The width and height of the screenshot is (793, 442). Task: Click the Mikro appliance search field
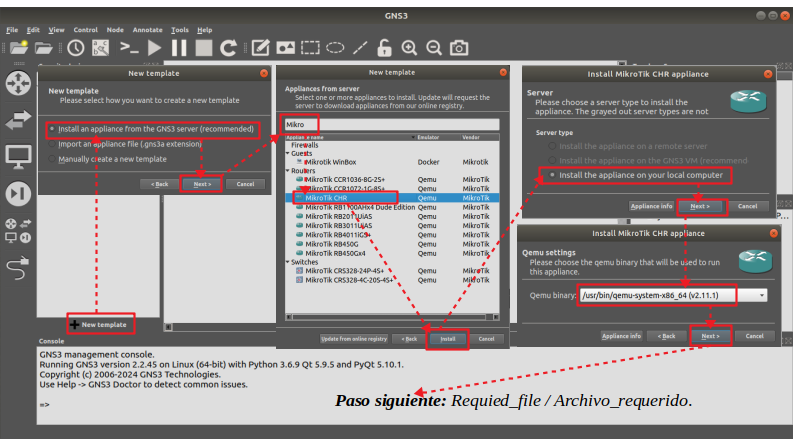(x=390, y=124)
